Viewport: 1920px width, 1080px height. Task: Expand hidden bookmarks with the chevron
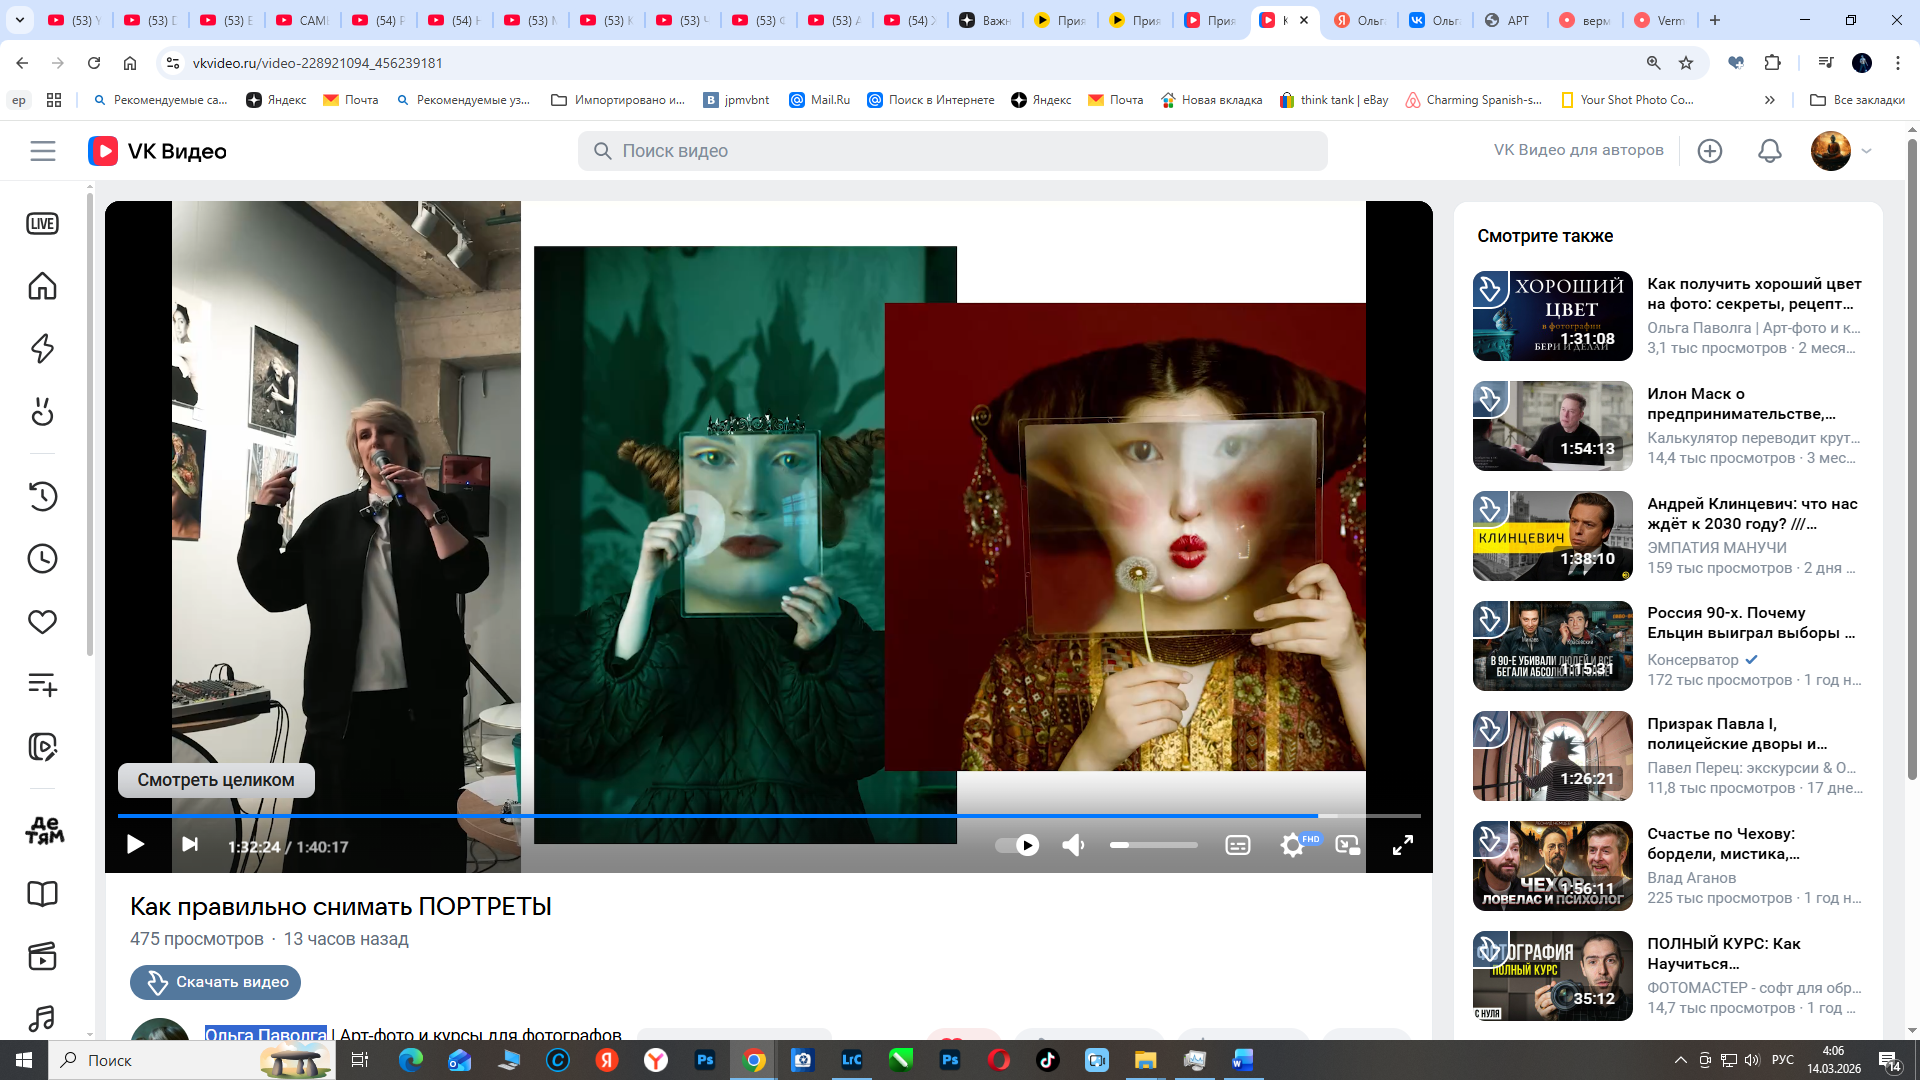pyautogui.click(x=1769, y=100)
